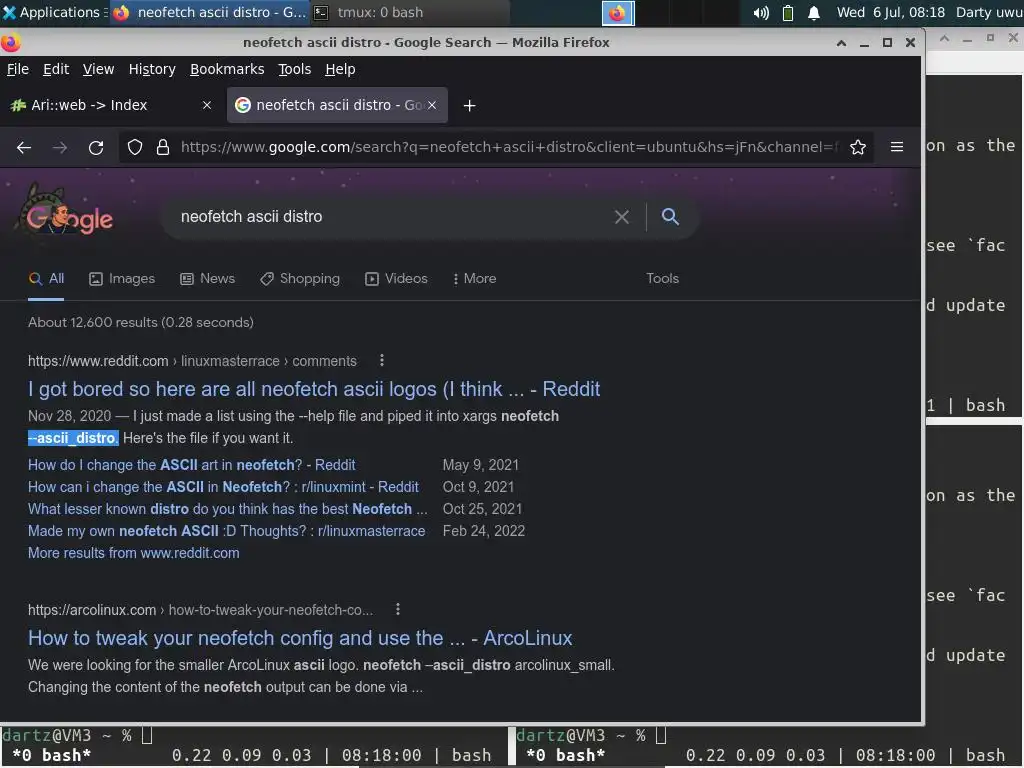Open a new tab with plus button
Screen dimensions: 1024x768
pos(470,106)
